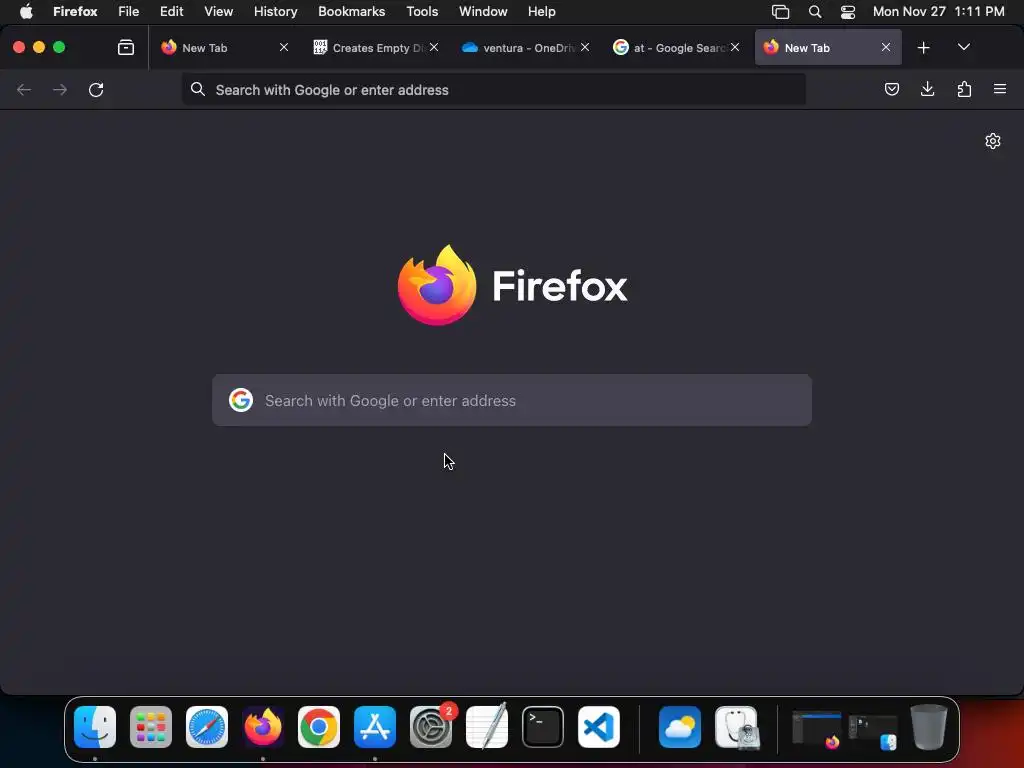Personalize new tab via gear icon
1024x768 pixels.
(x=993, y=141)
